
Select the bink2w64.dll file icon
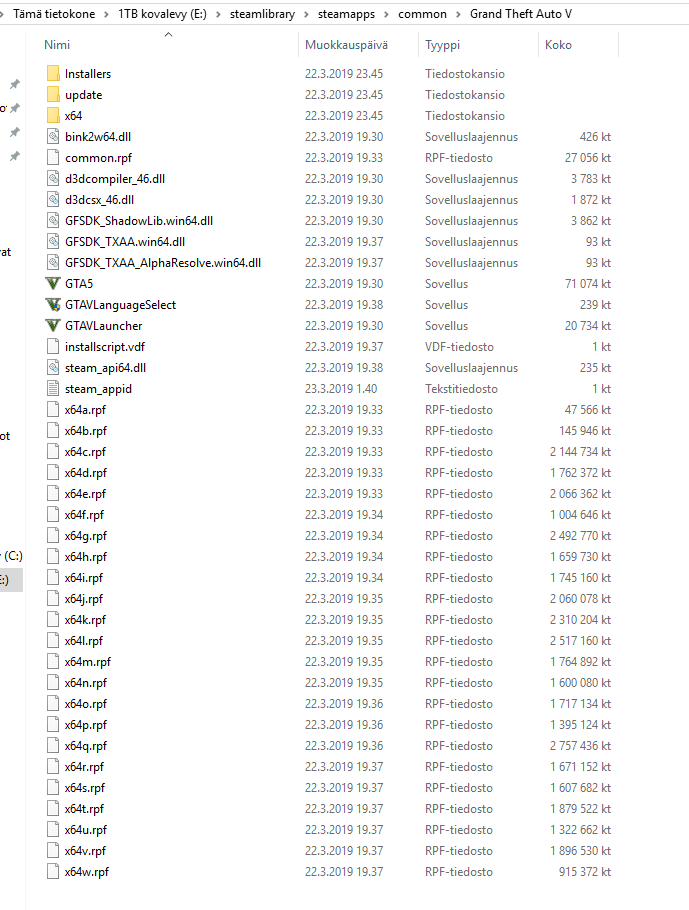coord(53,136)
